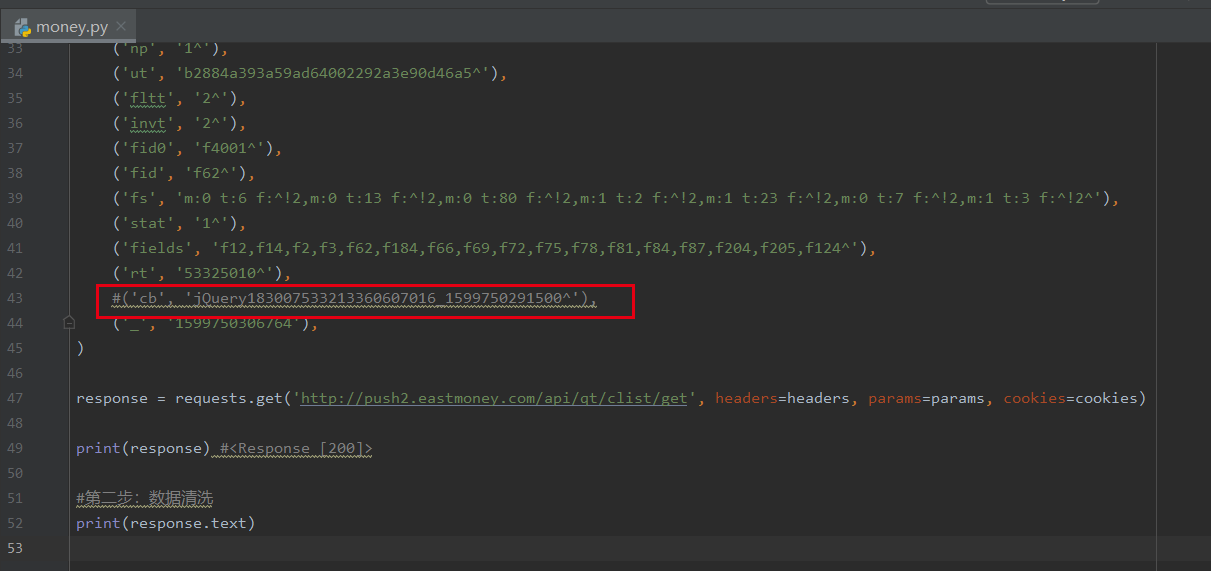Click line number 34 in the gutter
The height and width of the screenshot is (571, 1211).
point(13,73)
